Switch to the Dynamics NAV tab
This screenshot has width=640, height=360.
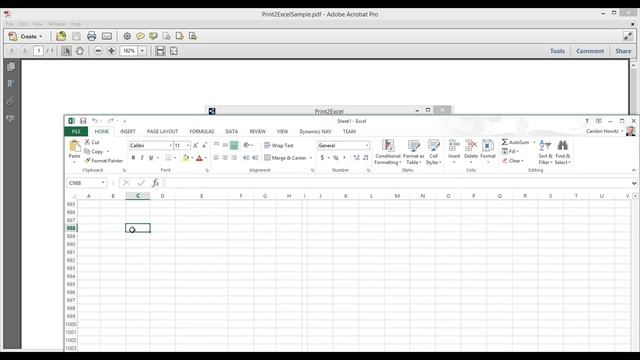(315, 131)
